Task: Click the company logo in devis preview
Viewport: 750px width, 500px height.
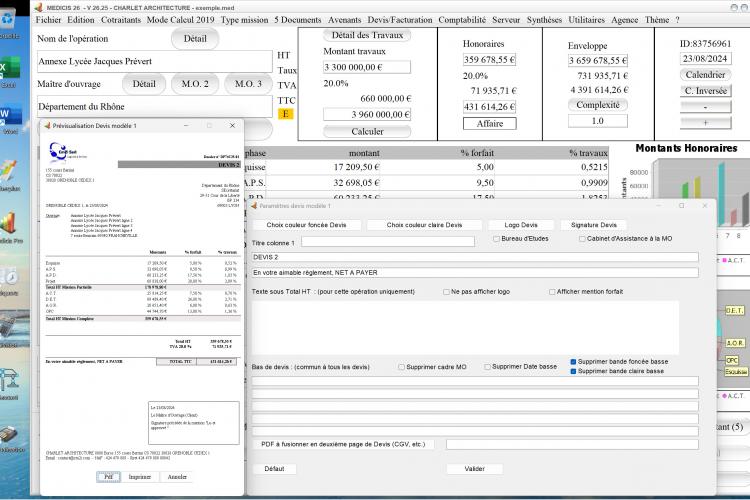Action: point(67,151)
